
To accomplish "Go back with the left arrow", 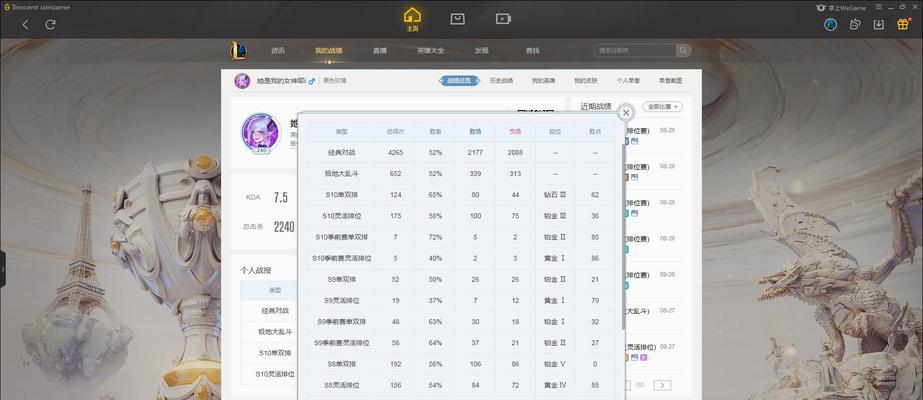I will click(x=25, y=25).
